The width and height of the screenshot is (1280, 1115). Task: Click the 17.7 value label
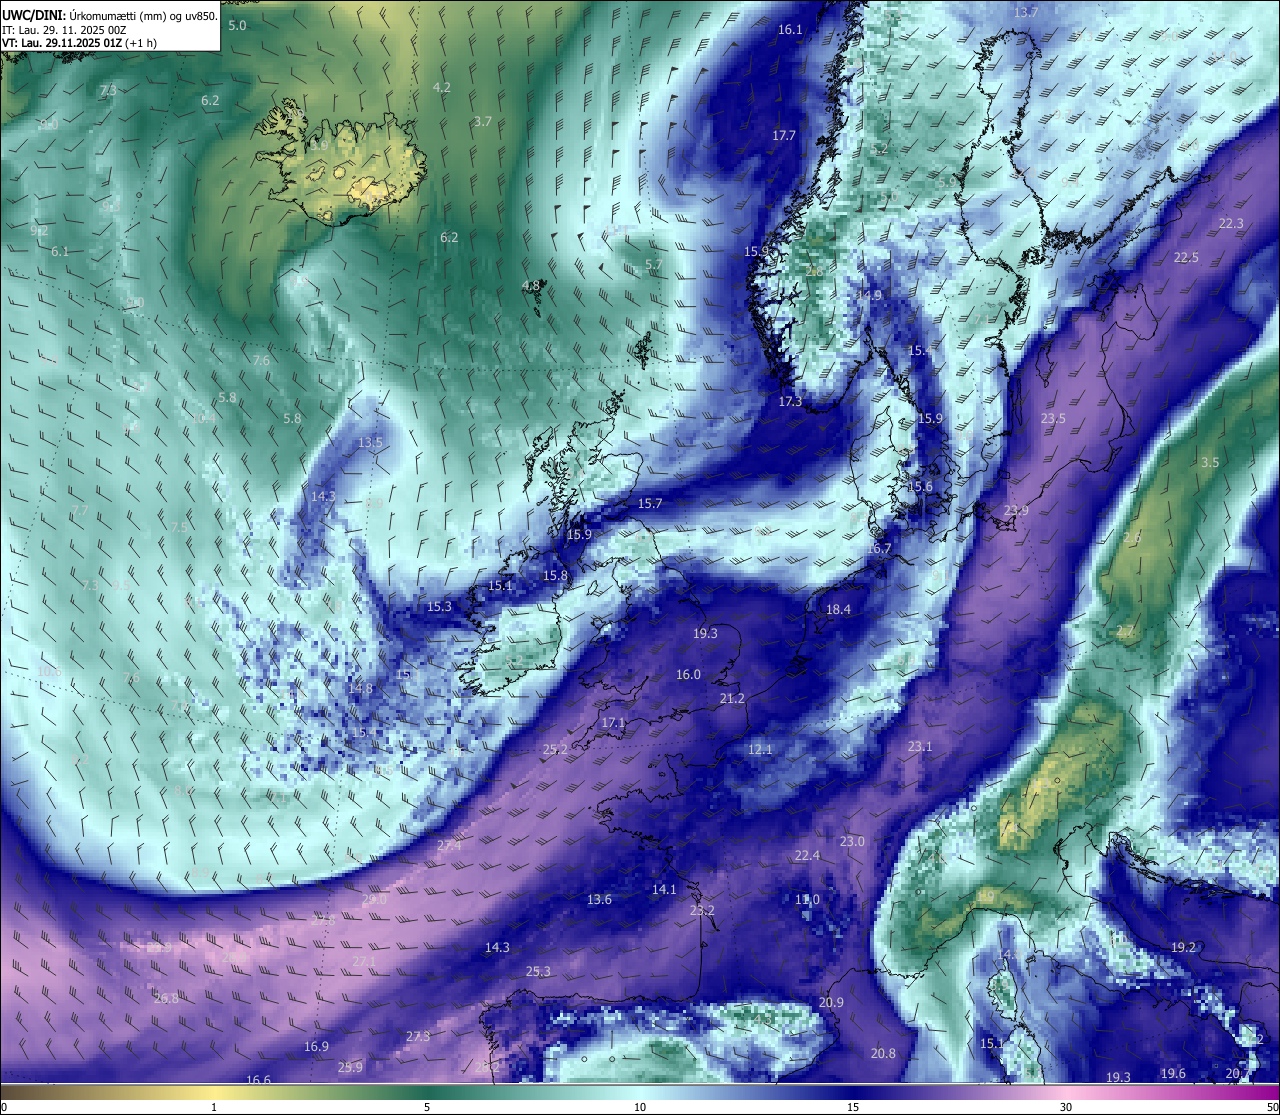click(784, 135)
